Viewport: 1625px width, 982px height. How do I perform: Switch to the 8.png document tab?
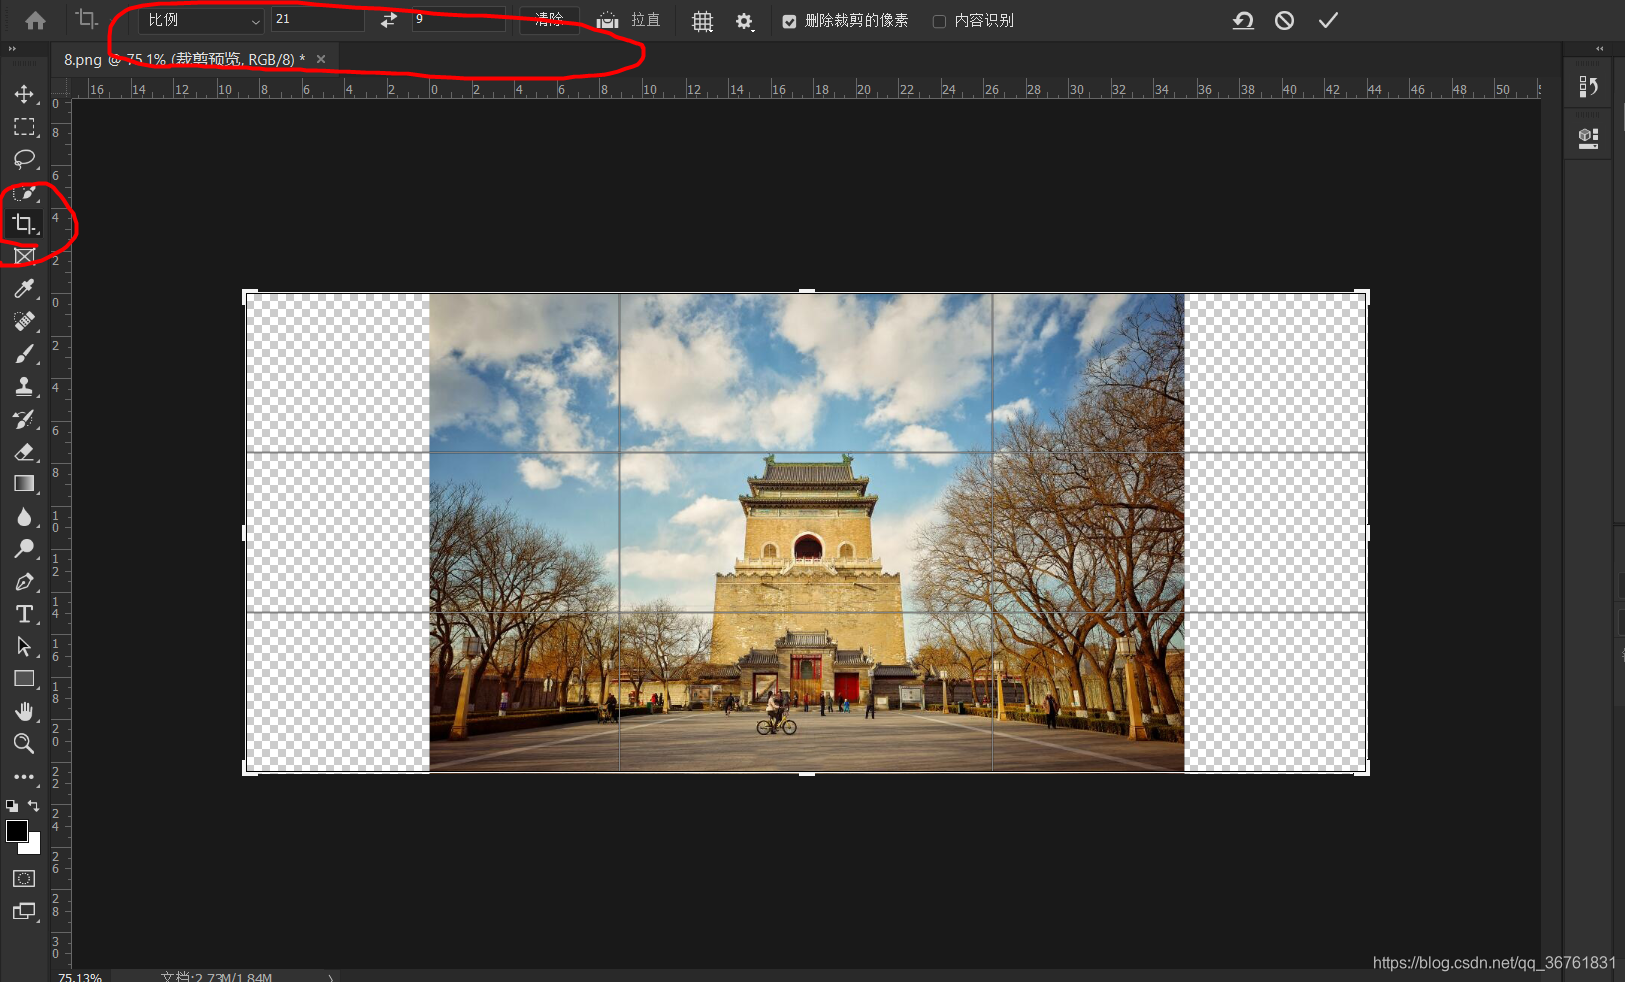184,59
